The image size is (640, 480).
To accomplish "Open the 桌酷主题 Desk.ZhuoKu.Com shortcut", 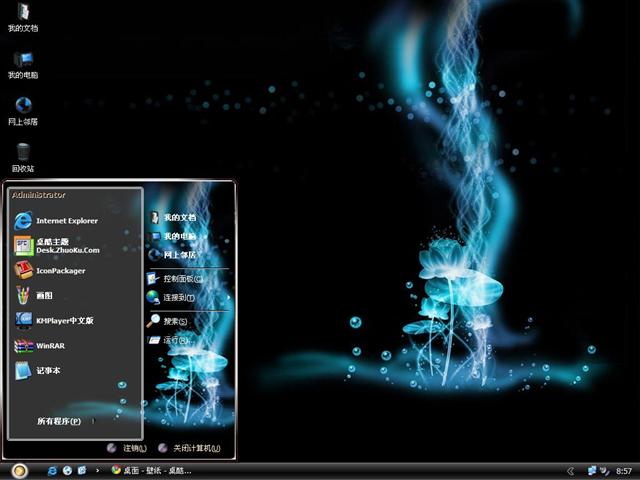I will [x=66, y=245].
